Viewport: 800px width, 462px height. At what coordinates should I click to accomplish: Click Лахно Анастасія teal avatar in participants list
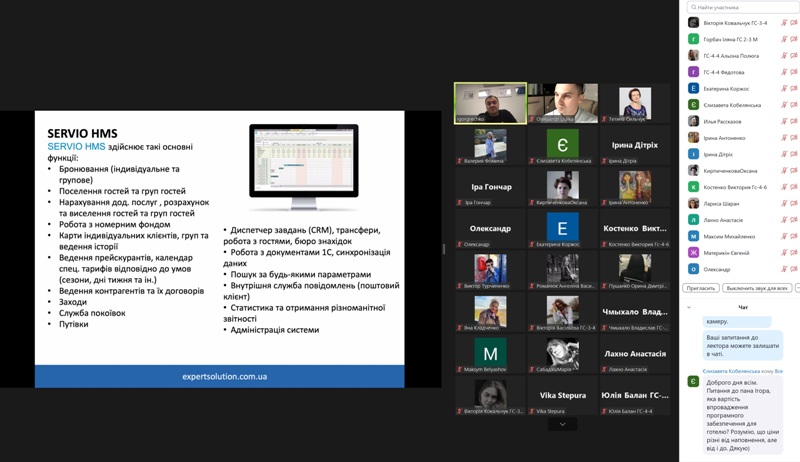pyautogui.click(x=693, y=220)
